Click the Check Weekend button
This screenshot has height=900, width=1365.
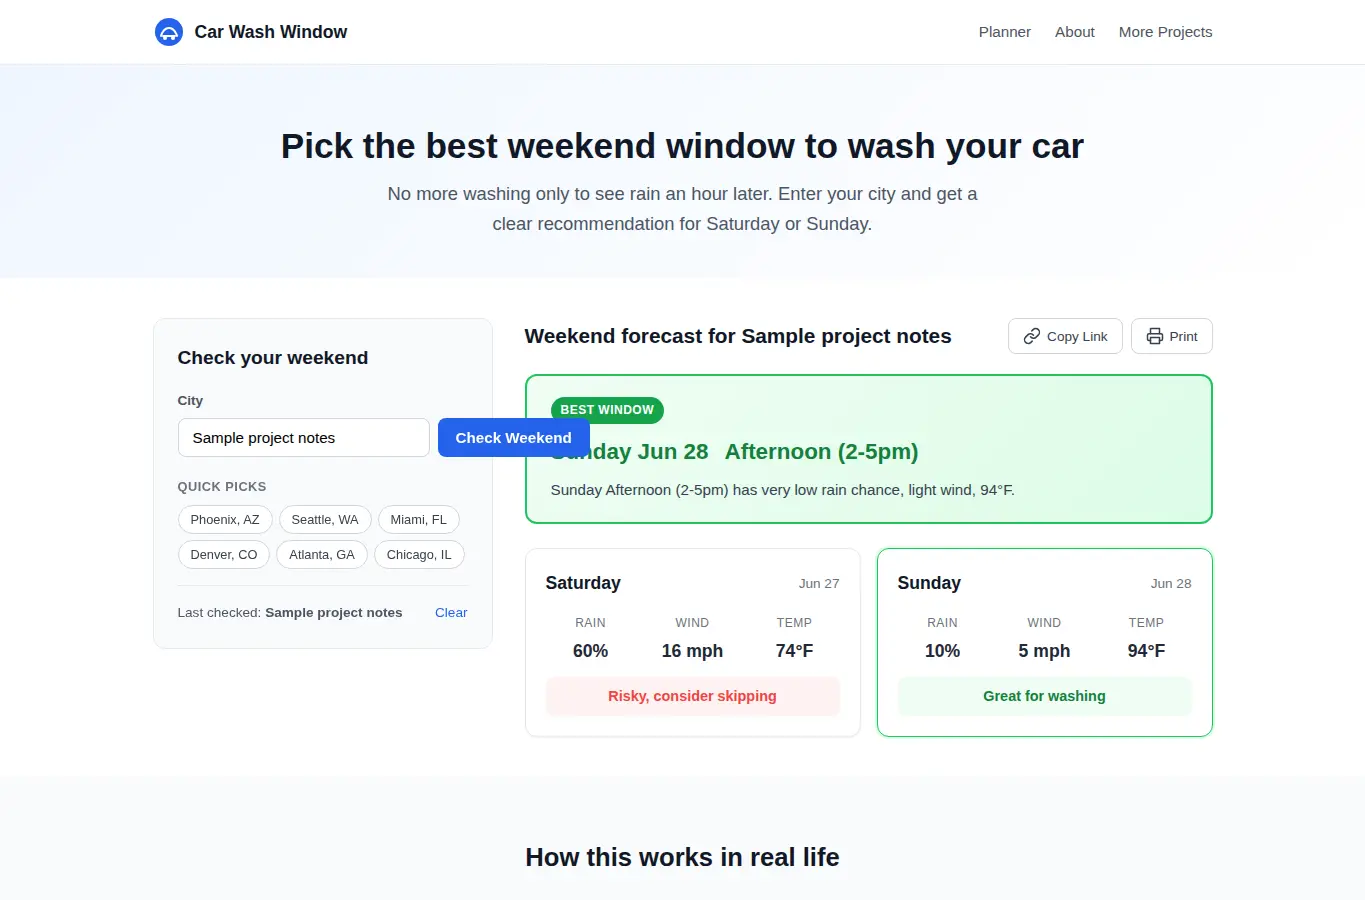click(x=513, y=438)
